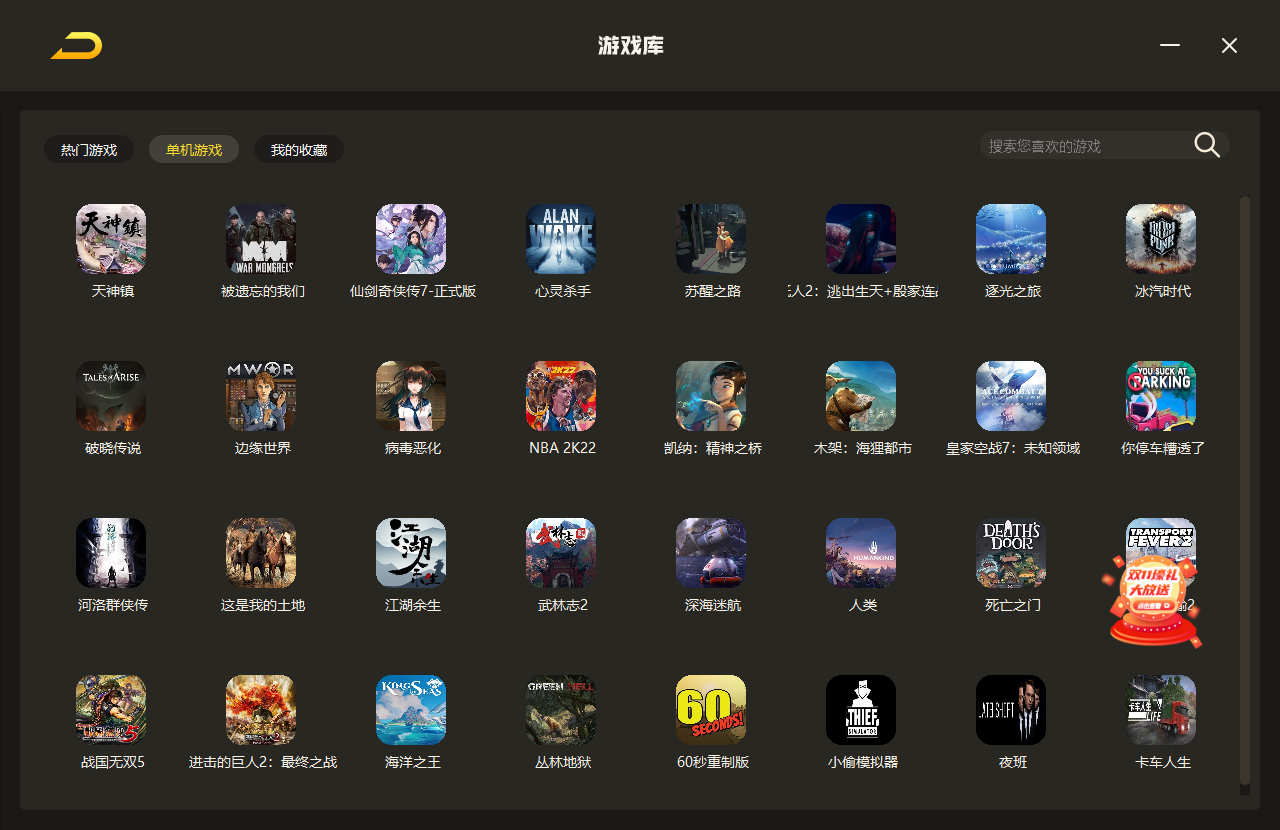Open the 江湖余生 game icon

point(411,553)
